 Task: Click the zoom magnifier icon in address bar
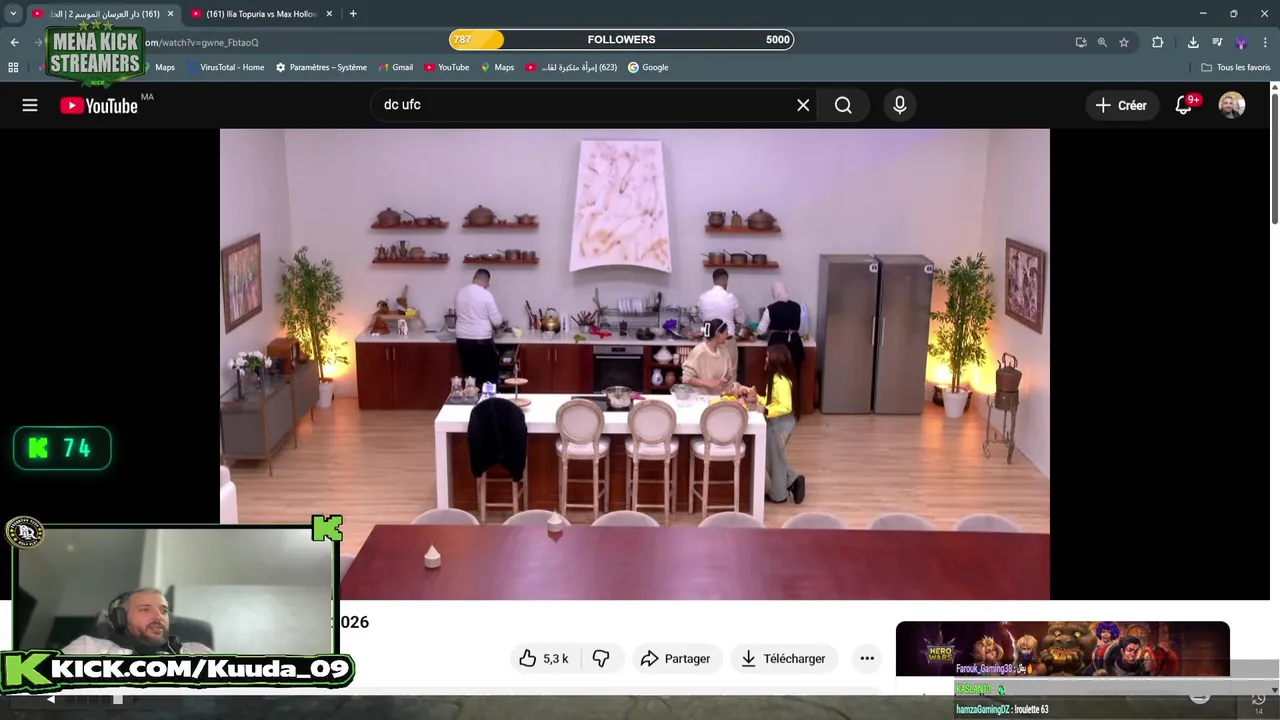[x=1102, y=42]
